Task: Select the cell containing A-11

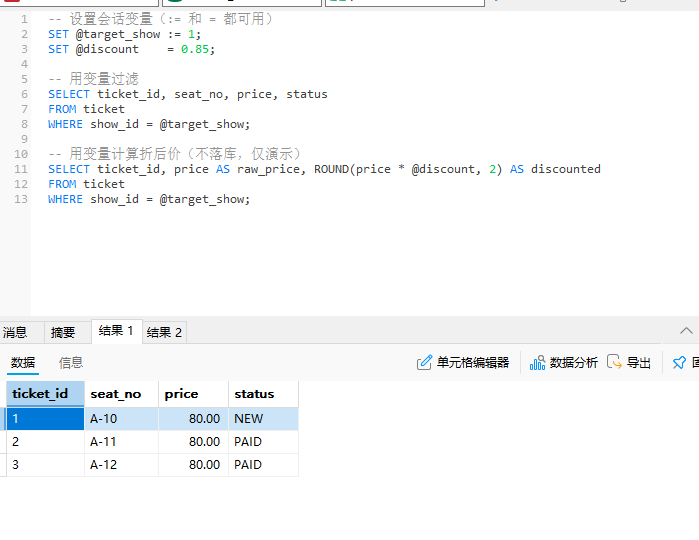Action: pos(105,441)
